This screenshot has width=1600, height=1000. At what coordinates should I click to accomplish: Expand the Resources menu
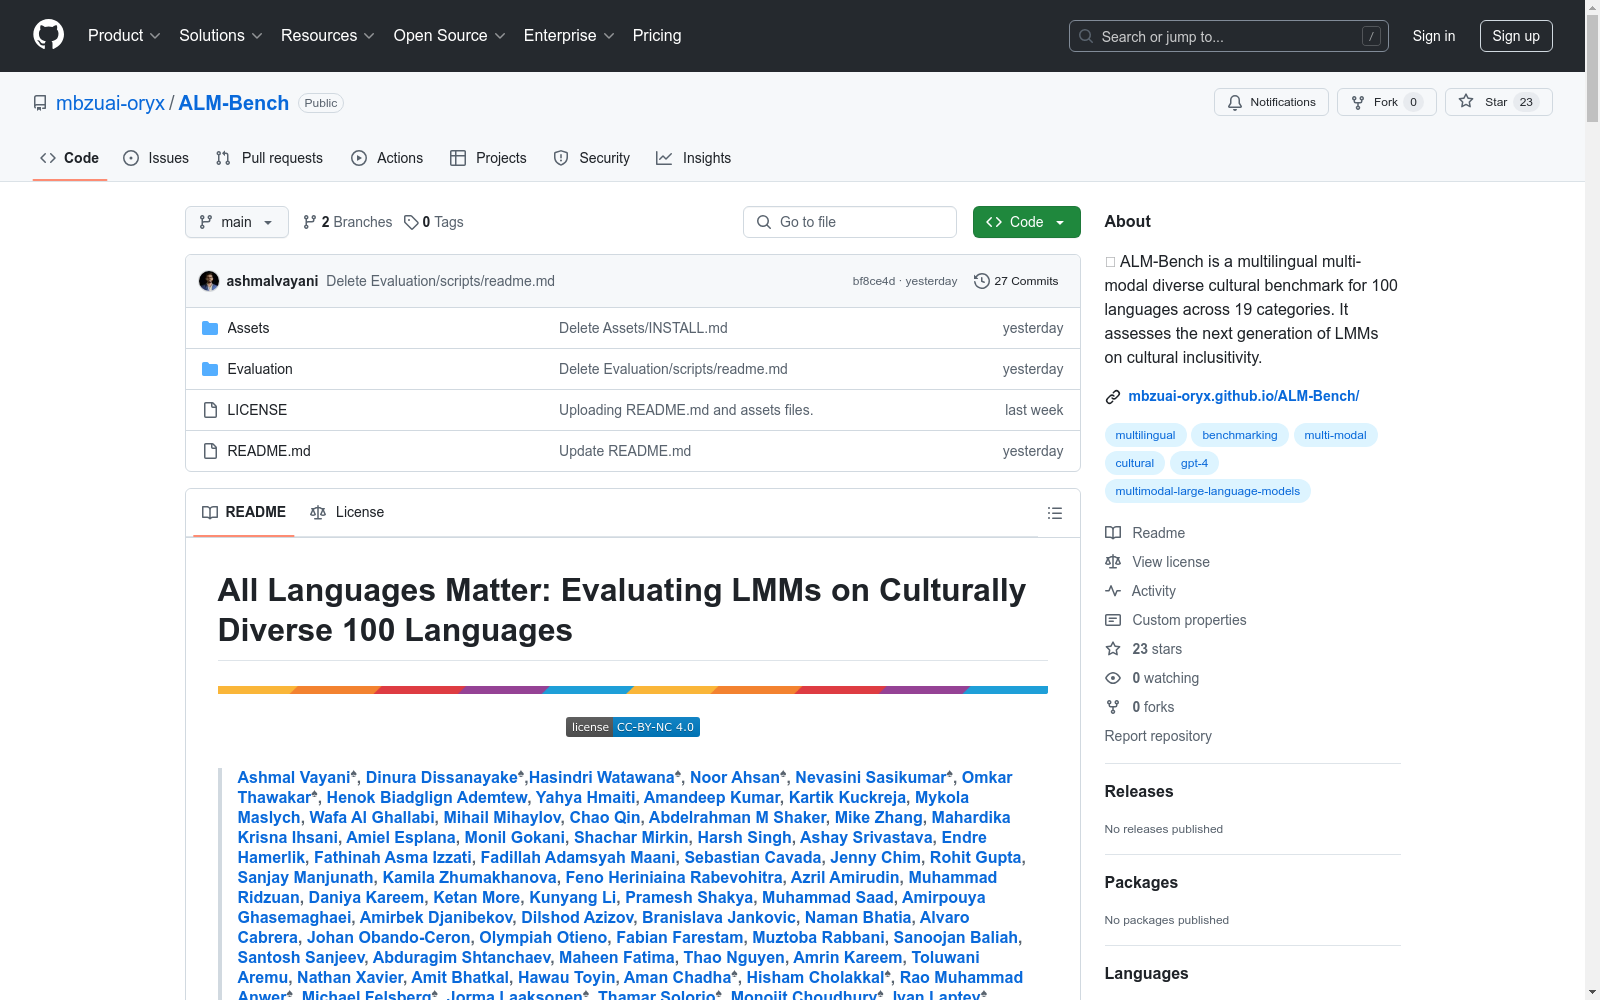(328, 36)
